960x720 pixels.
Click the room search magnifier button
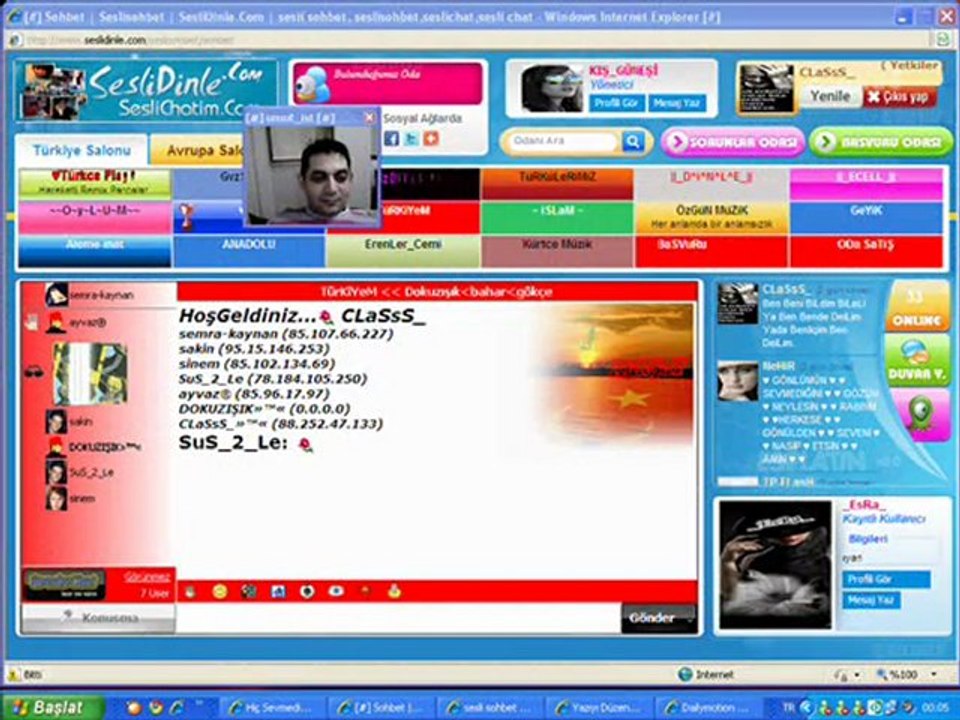[x=633, y=141]
